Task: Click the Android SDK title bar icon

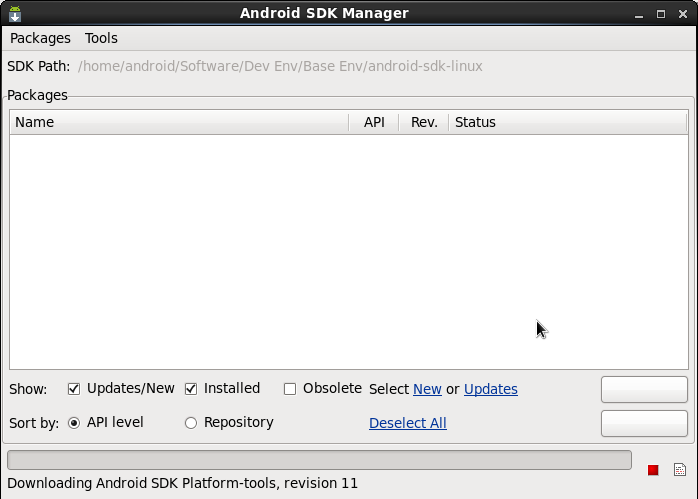Action: click(14, 14)
